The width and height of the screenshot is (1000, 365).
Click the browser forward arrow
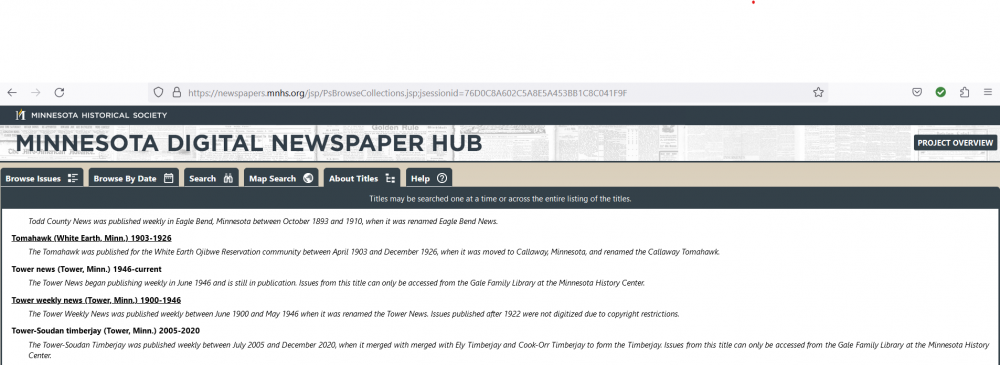pos(36,93)
